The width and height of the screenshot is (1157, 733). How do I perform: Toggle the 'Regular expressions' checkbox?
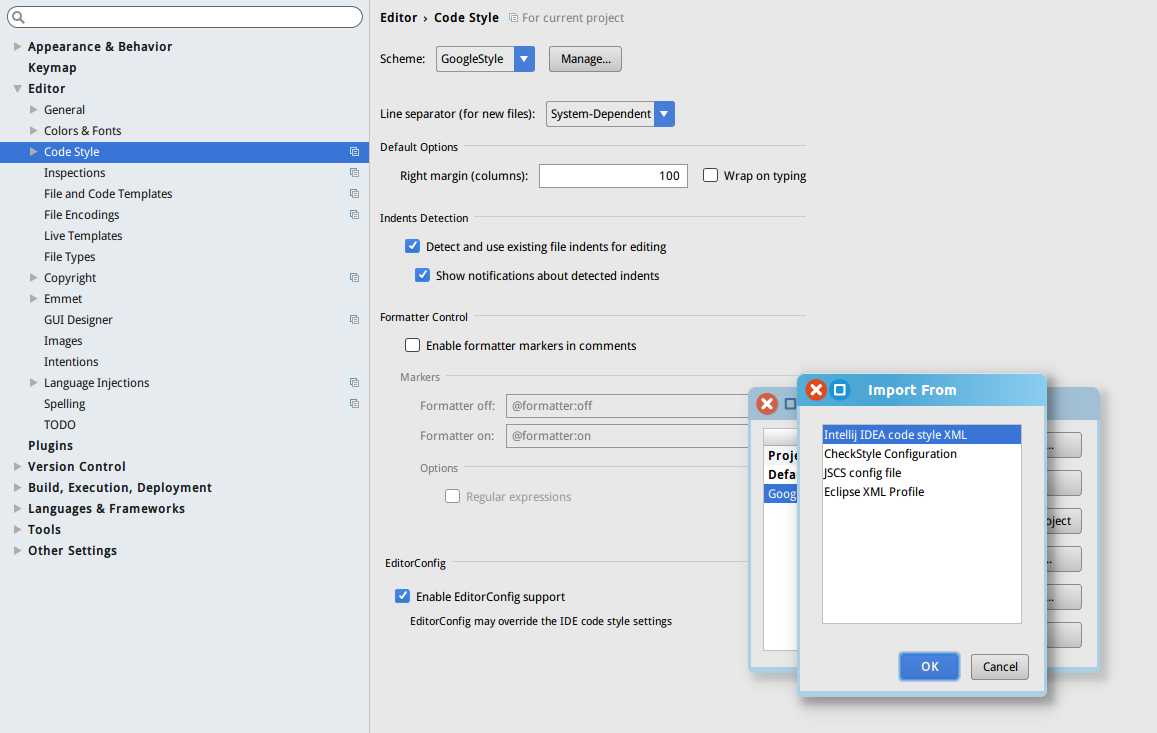[452, 496]
